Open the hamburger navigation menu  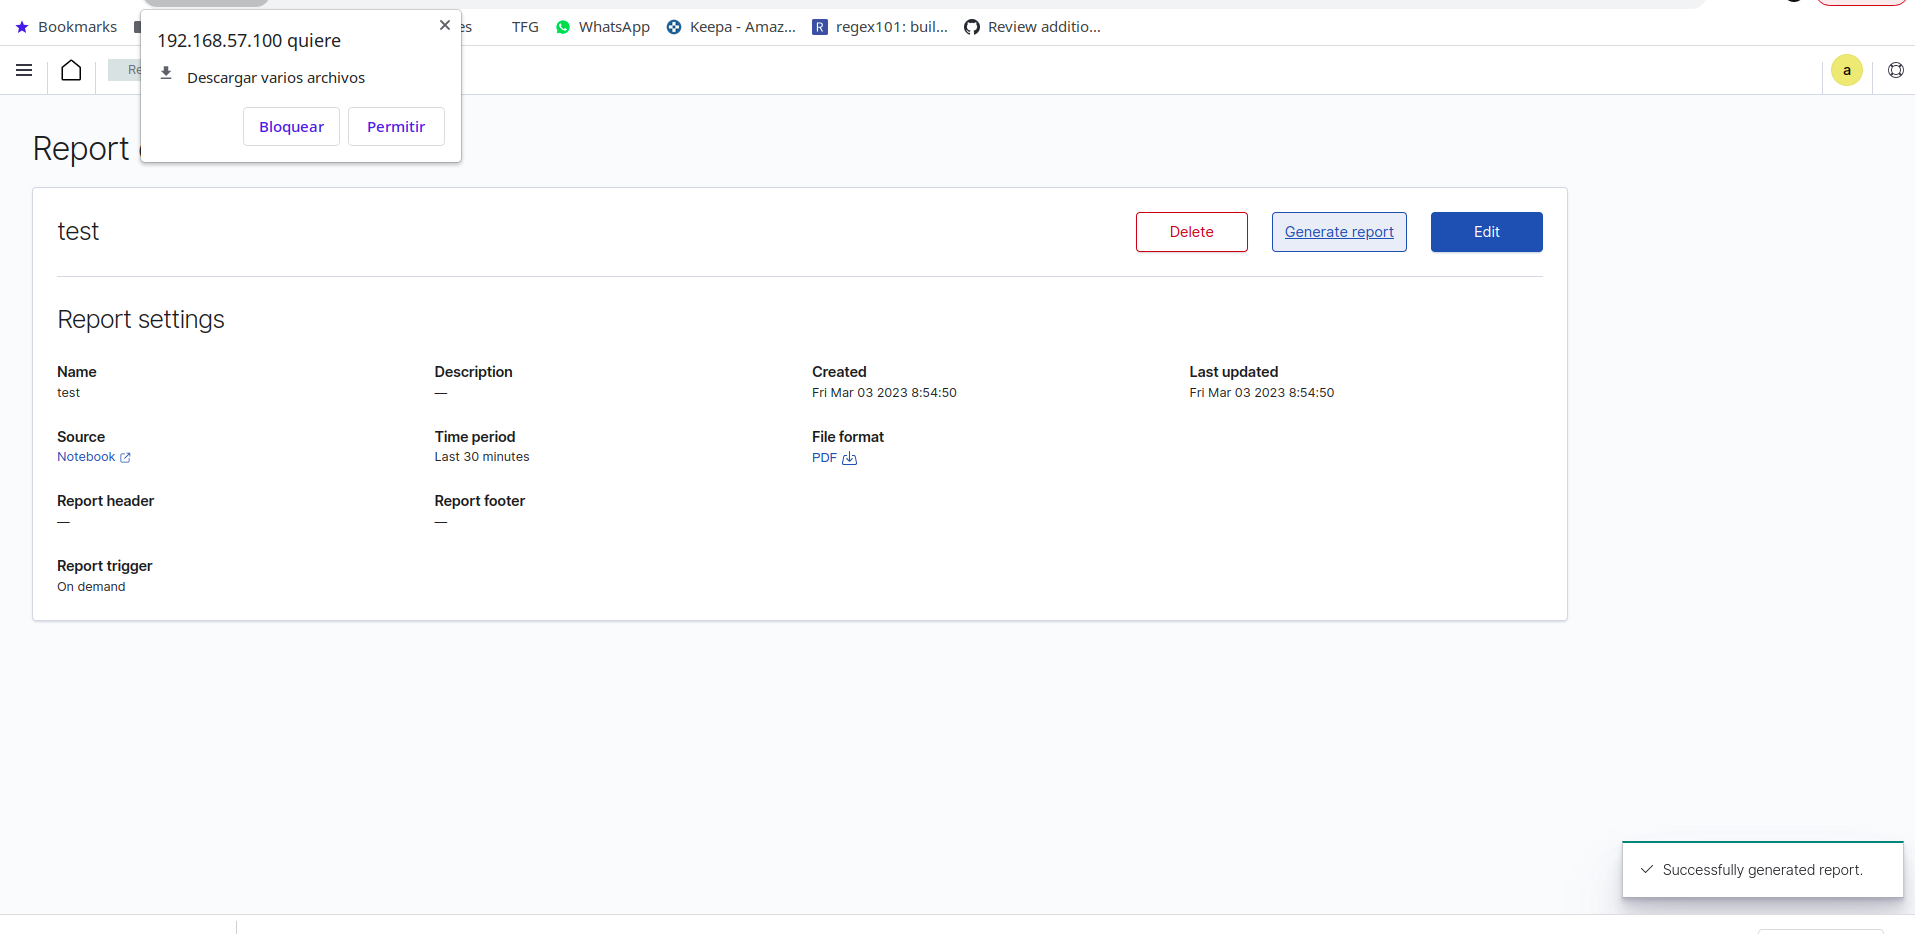[23, 70]
